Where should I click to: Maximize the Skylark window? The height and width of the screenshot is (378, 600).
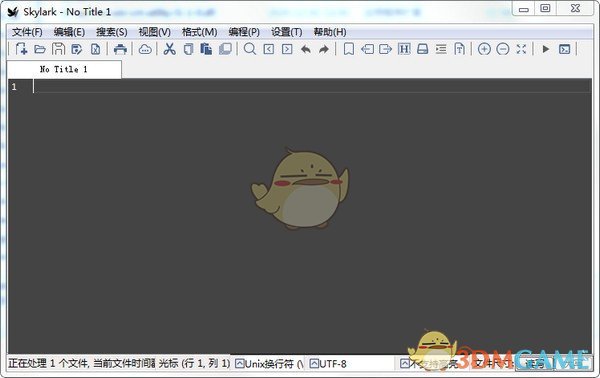[545, 8]
